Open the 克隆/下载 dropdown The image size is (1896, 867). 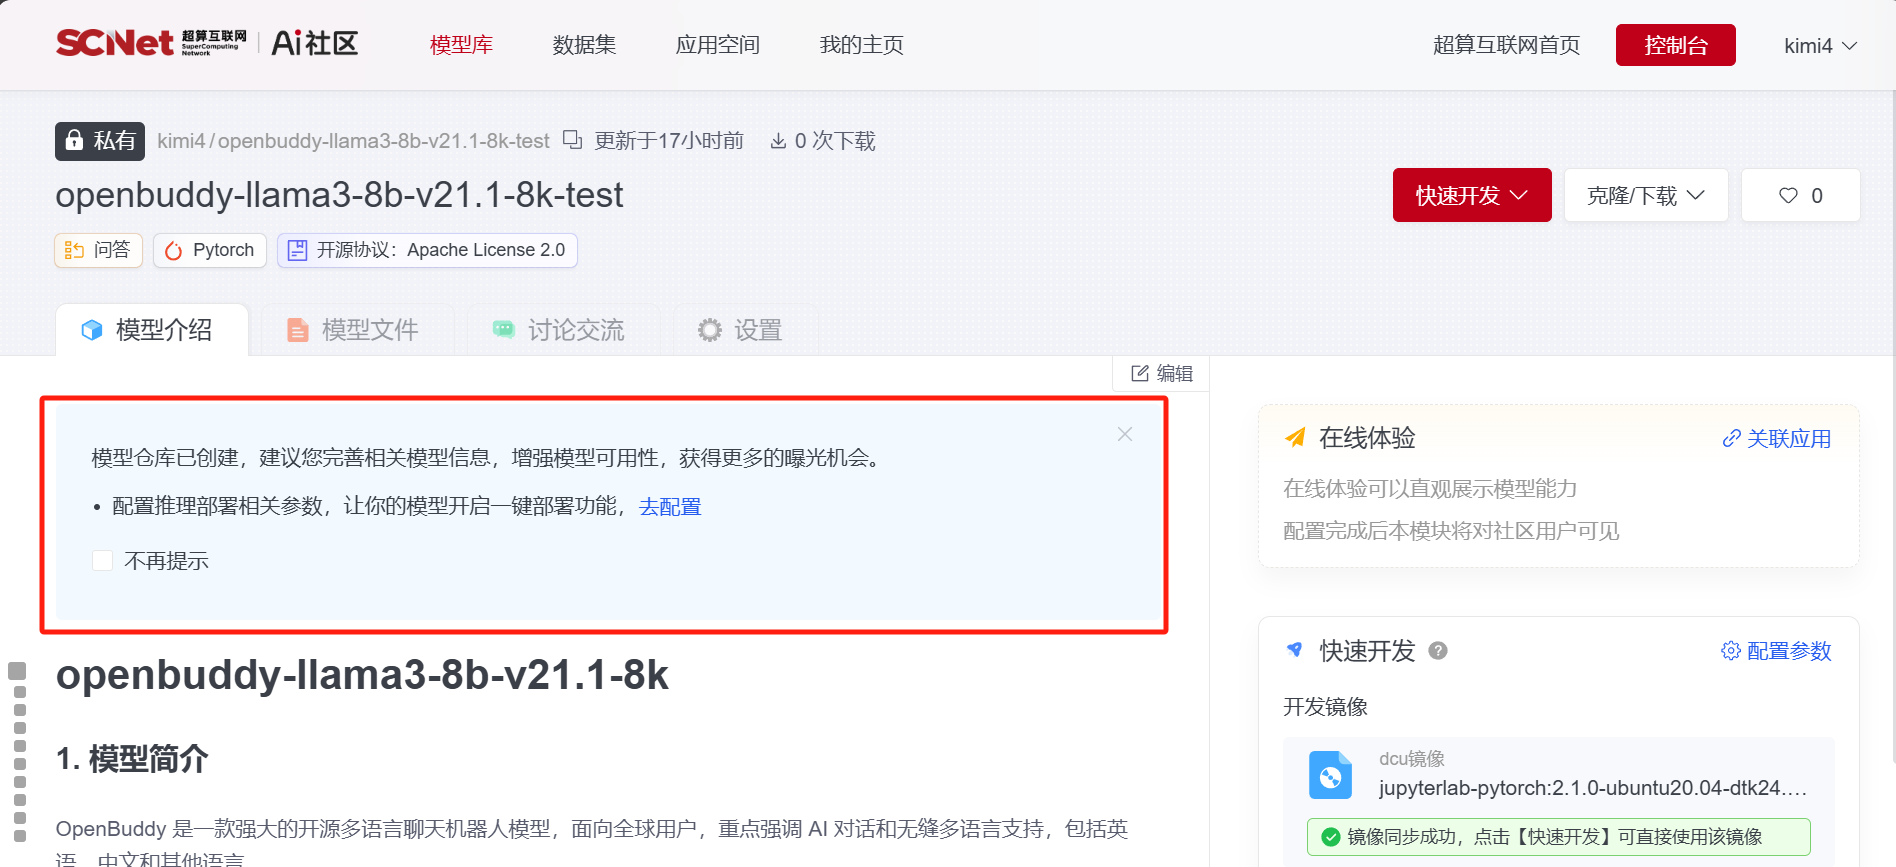(x=1646, y=195)
